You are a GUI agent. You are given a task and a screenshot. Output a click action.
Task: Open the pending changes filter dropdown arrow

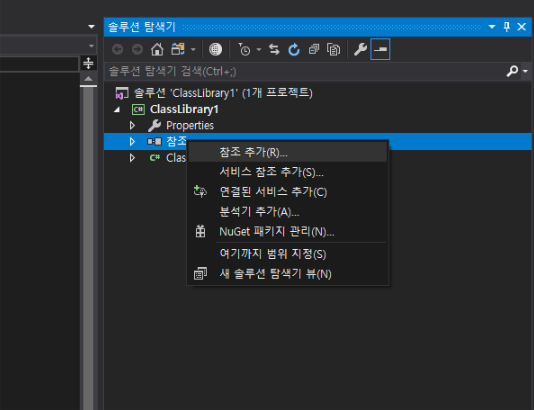(x=259, y=50)
